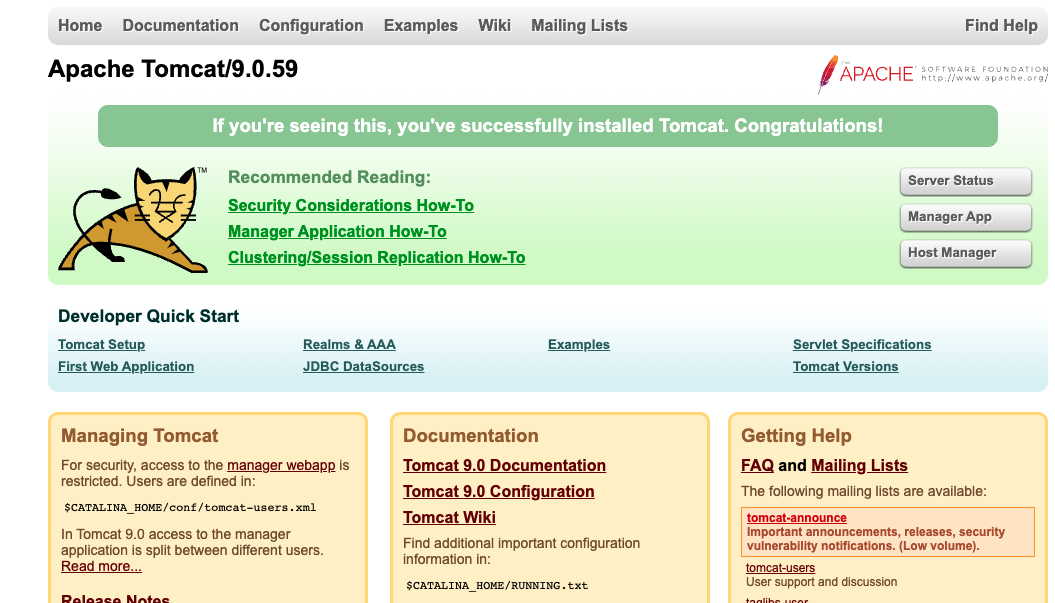Click the Server Status button
The height and width of the screenshot is (603, 1055).
coord(966,181)
